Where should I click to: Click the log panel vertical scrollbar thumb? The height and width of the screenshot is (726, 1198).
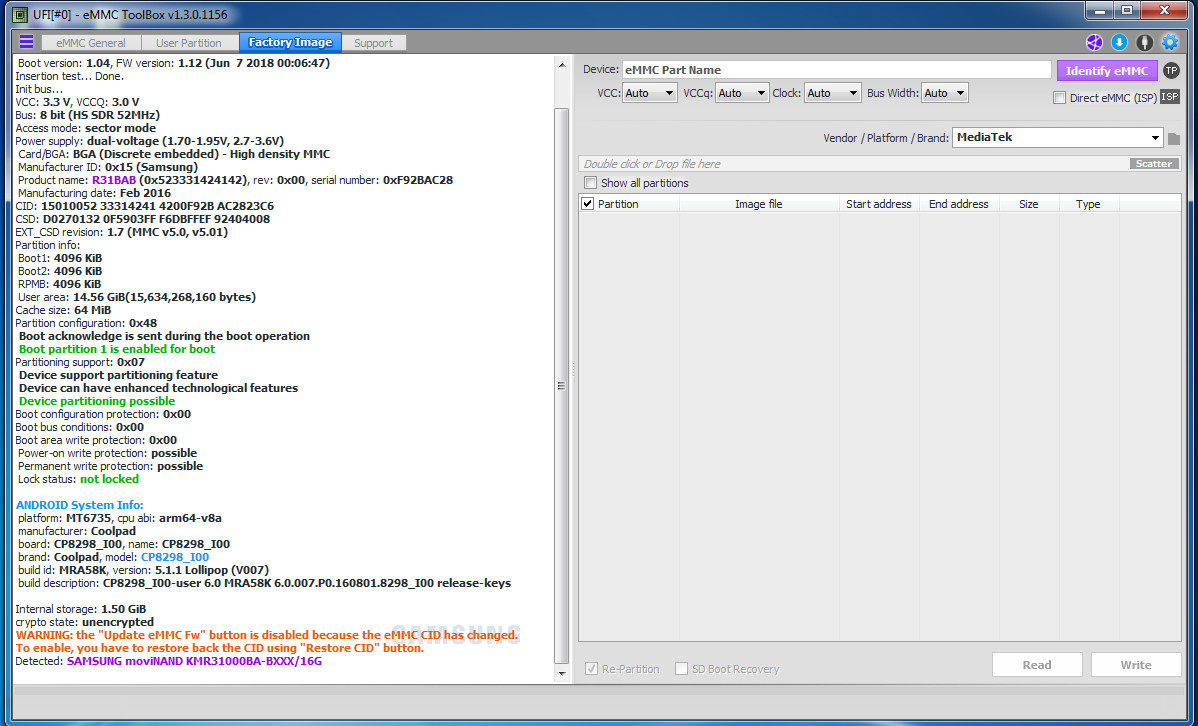click(x=562, y=386)
